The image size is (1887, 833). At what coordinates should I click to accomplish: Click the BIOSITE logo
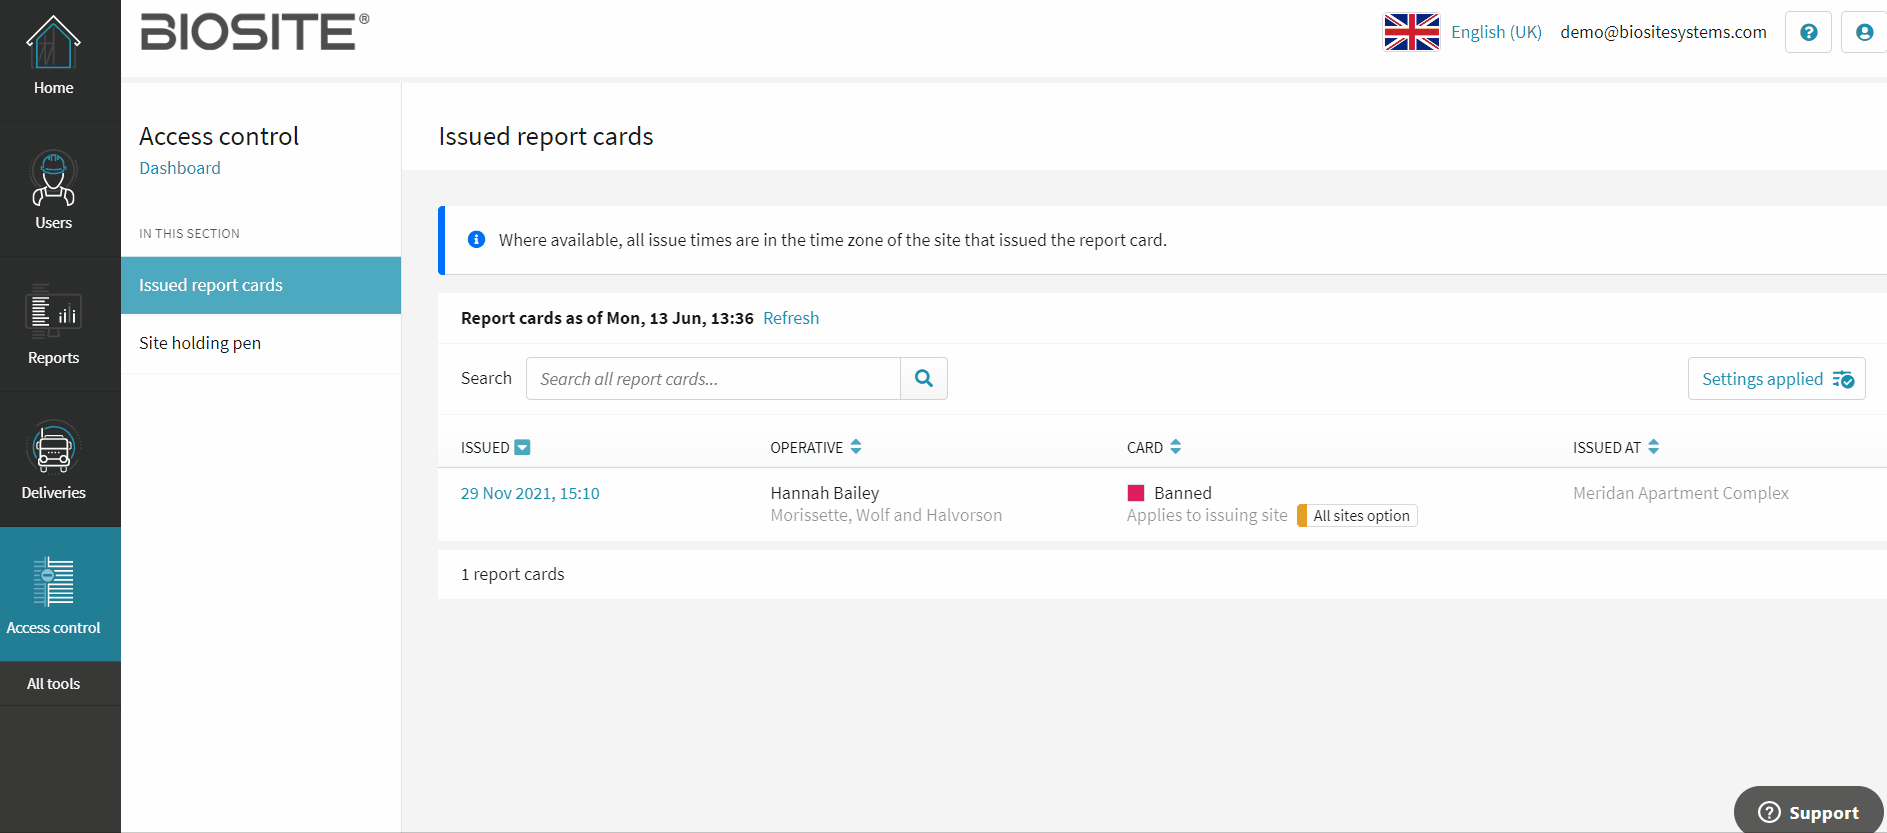[255, 32]
